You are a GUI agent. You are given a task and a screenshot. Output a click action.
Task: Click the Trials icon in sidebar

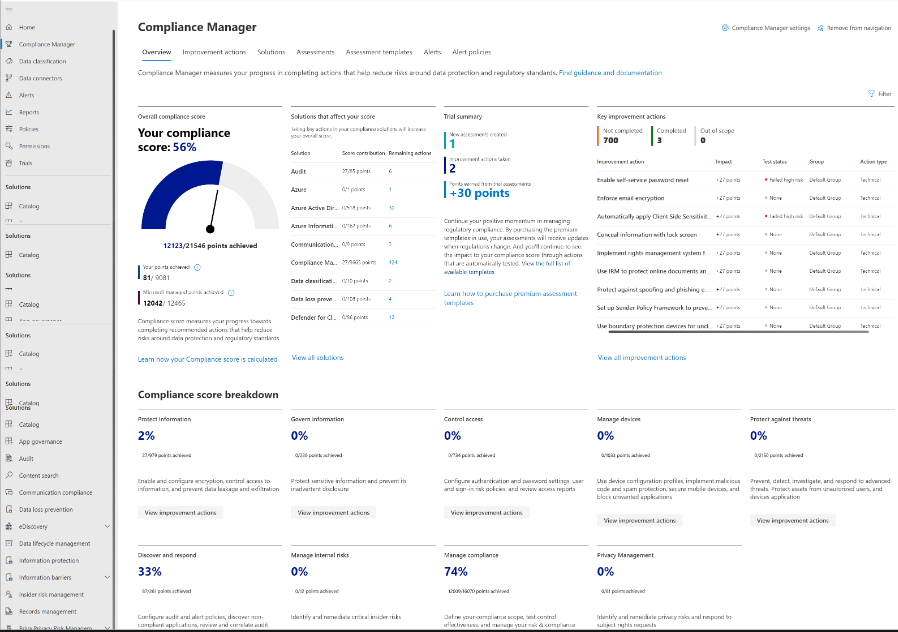coord(9,162)
